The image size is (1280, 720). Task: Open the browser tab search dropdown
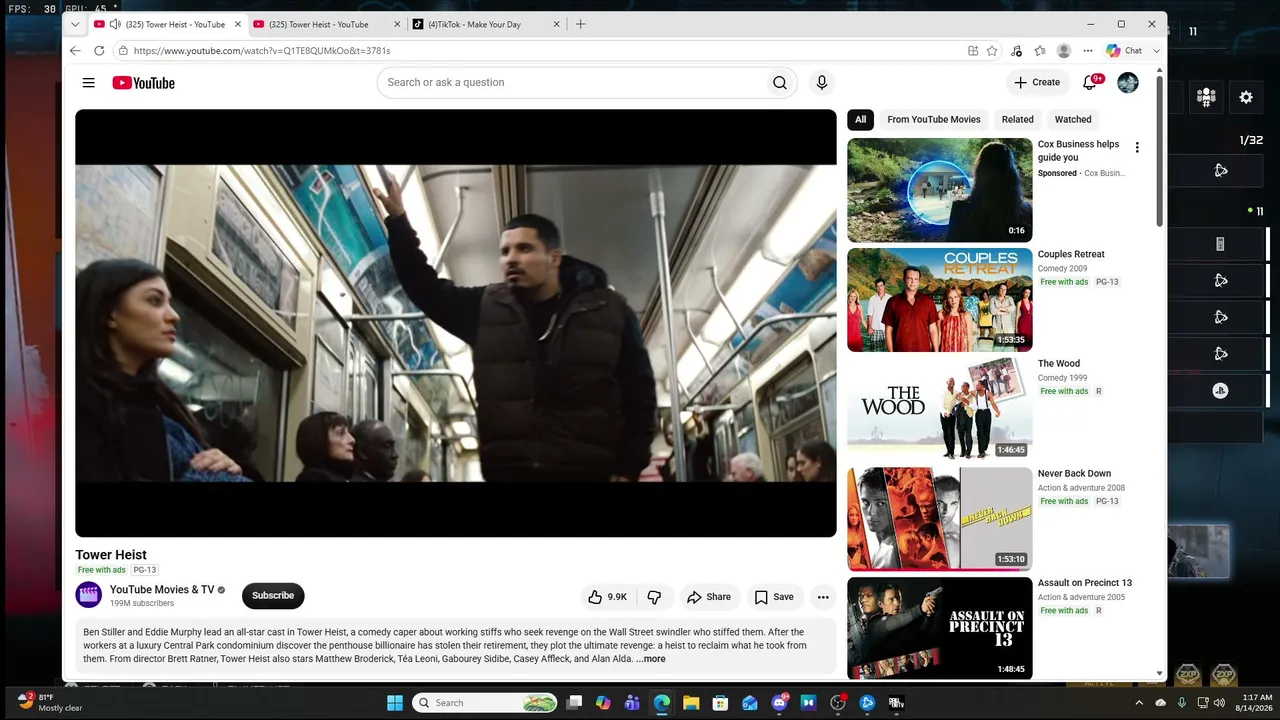click(75, 24)
